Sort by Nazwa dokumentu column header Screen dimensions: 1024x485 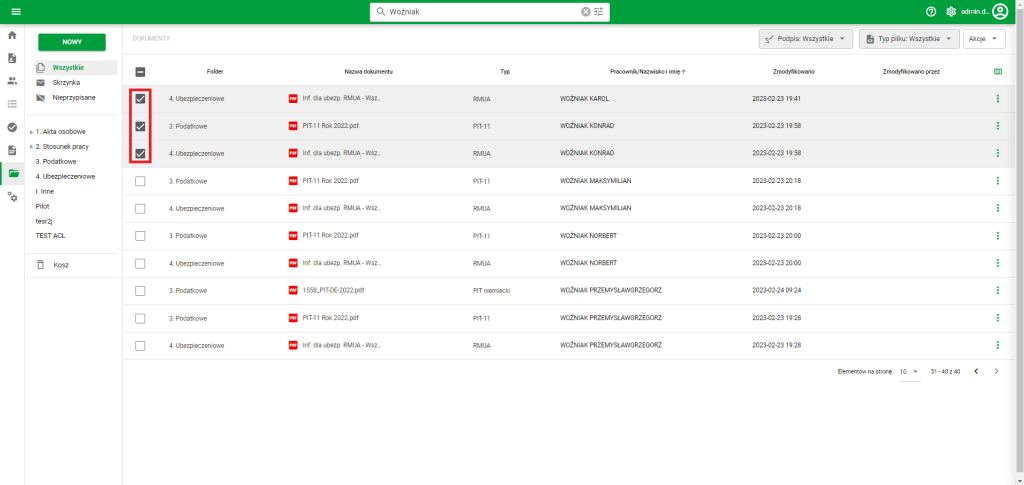pos(368,72)
